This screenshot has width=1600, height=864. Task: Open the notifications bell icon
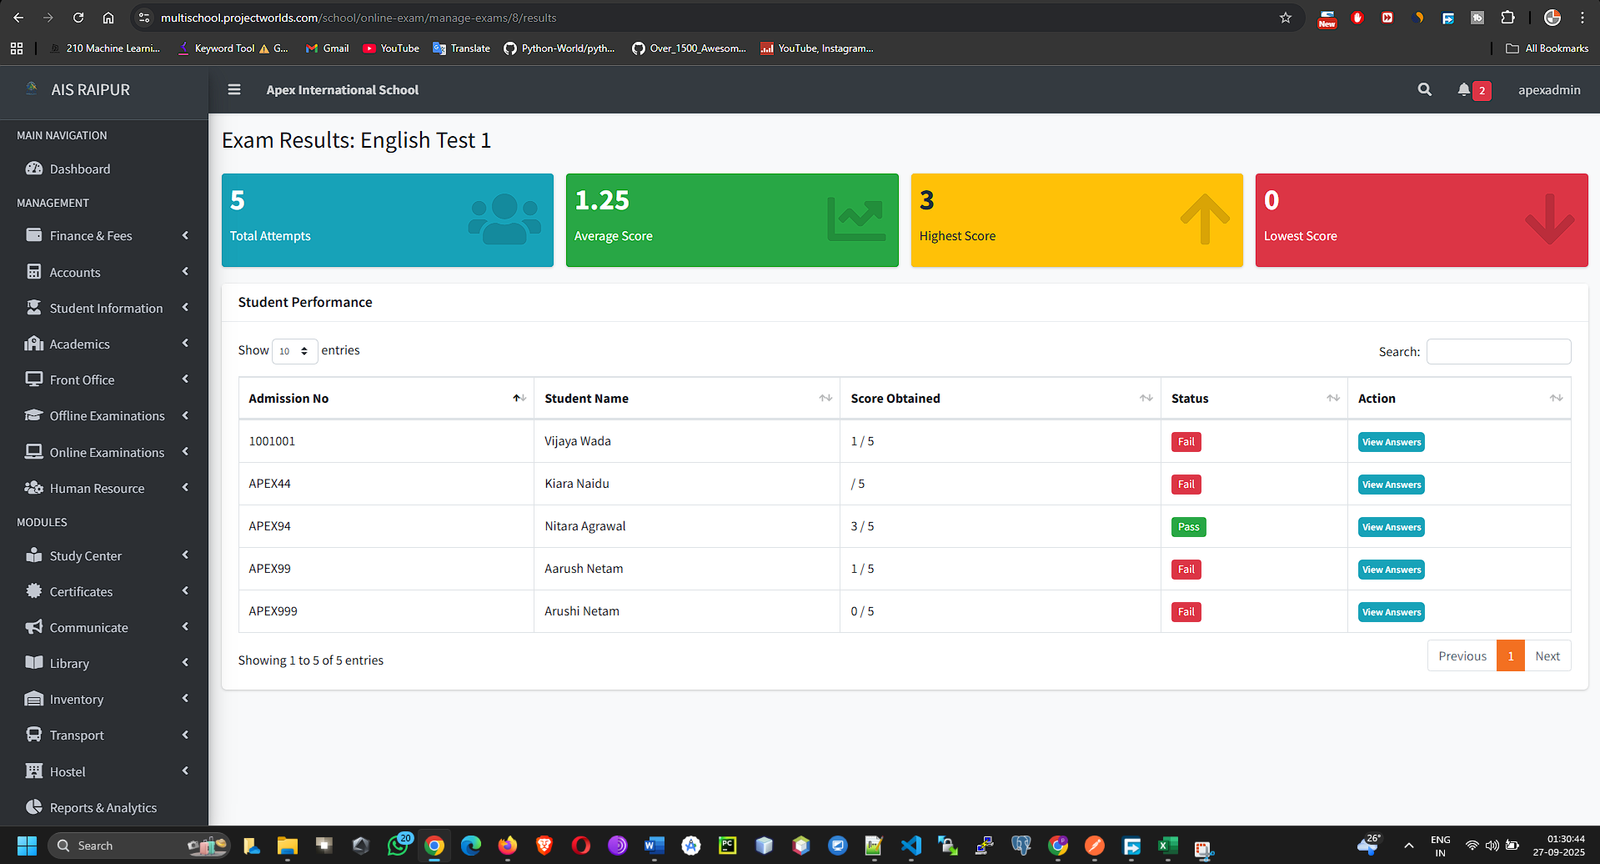[1464, 90]
